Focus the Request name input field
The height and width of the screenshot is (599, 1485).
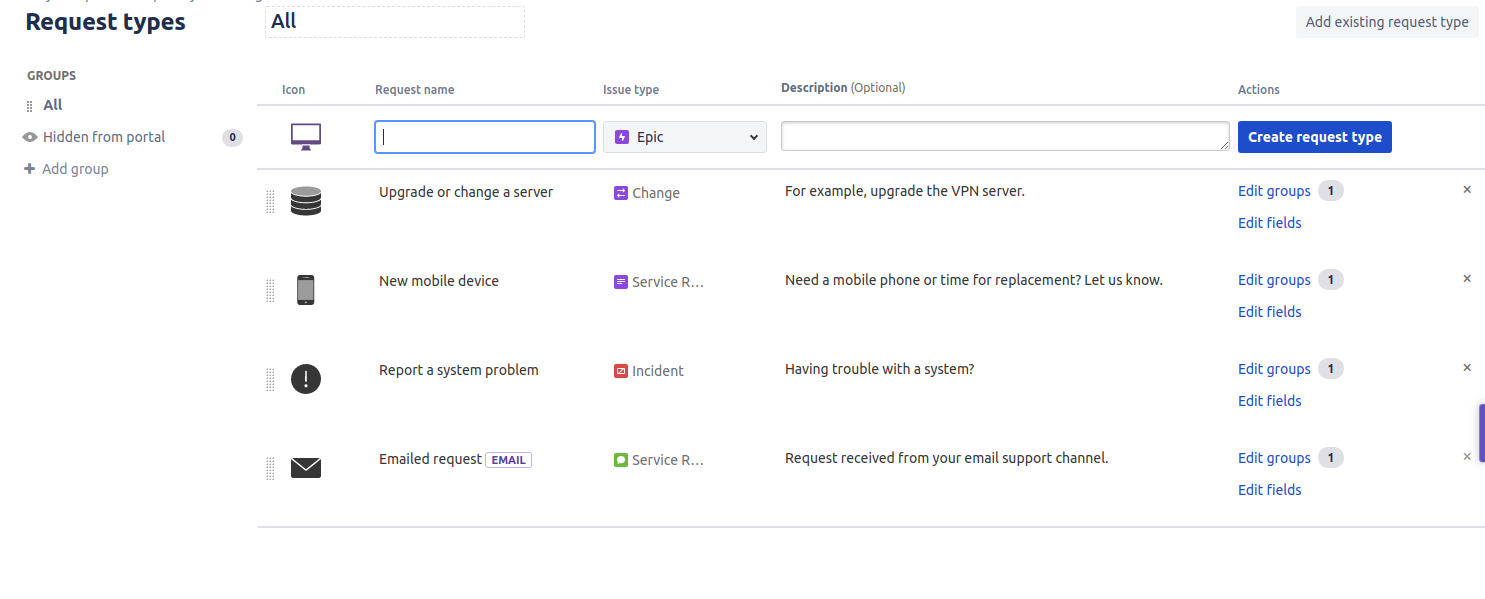pyautogui.click(x=485, y=137)
